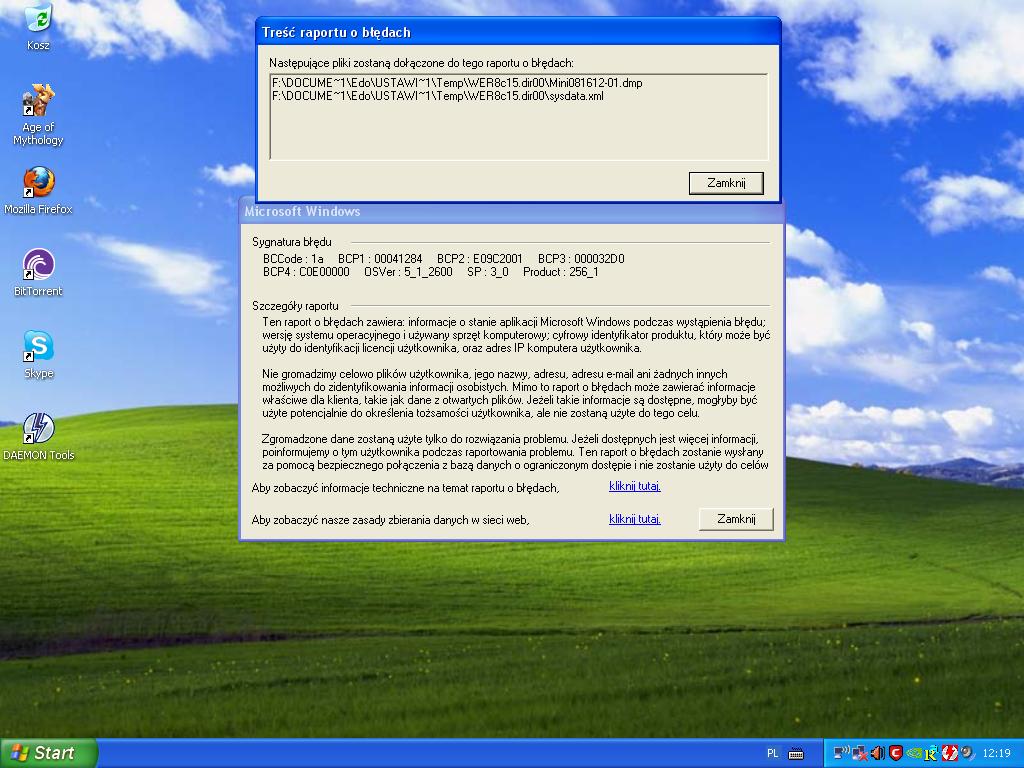Click the red lightning tray icon

(949, 753)
